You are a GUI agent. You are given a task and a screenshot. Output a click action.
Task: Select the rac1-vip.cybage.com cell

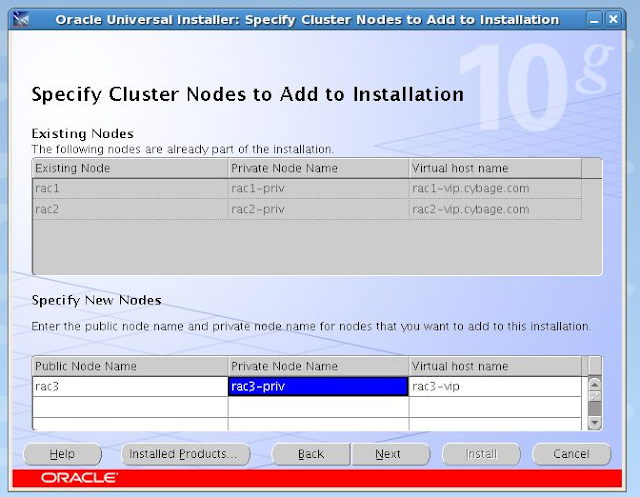(x=495, y=189)
